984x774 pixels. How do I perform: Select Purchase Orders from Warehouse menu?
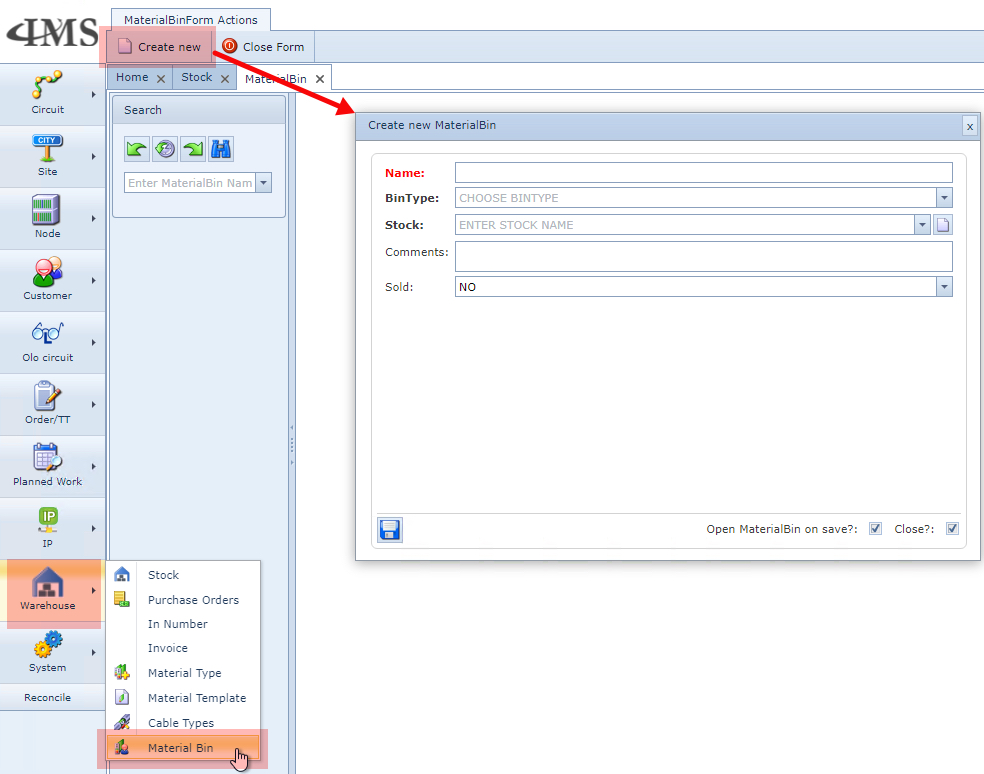click(193, 600)
